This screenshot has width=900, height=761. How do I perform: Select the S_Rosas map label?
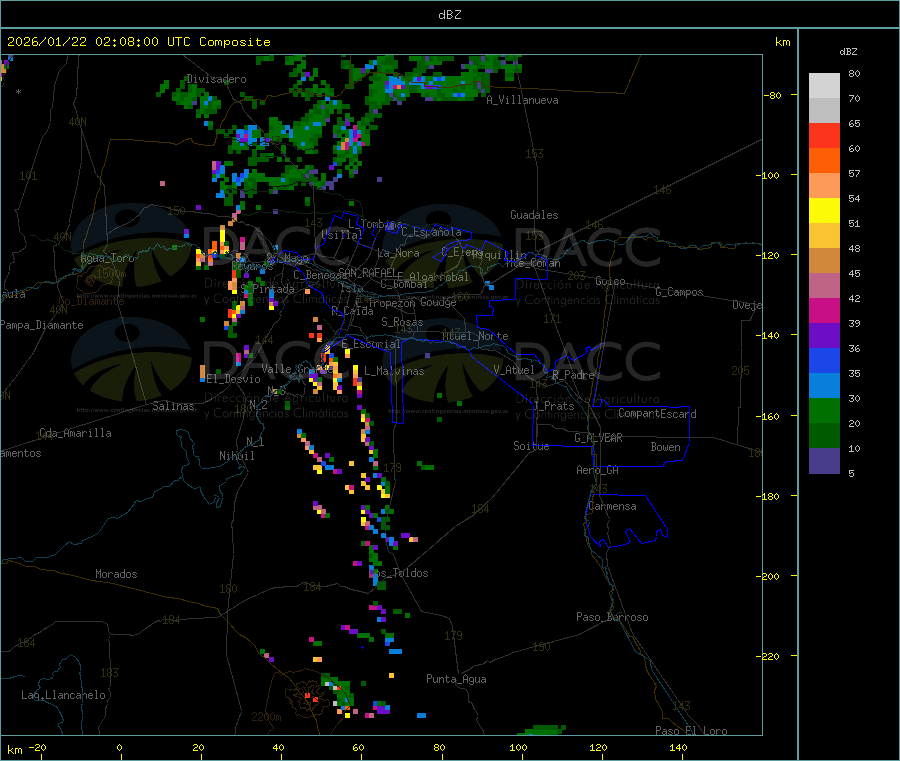click(402, 322)
